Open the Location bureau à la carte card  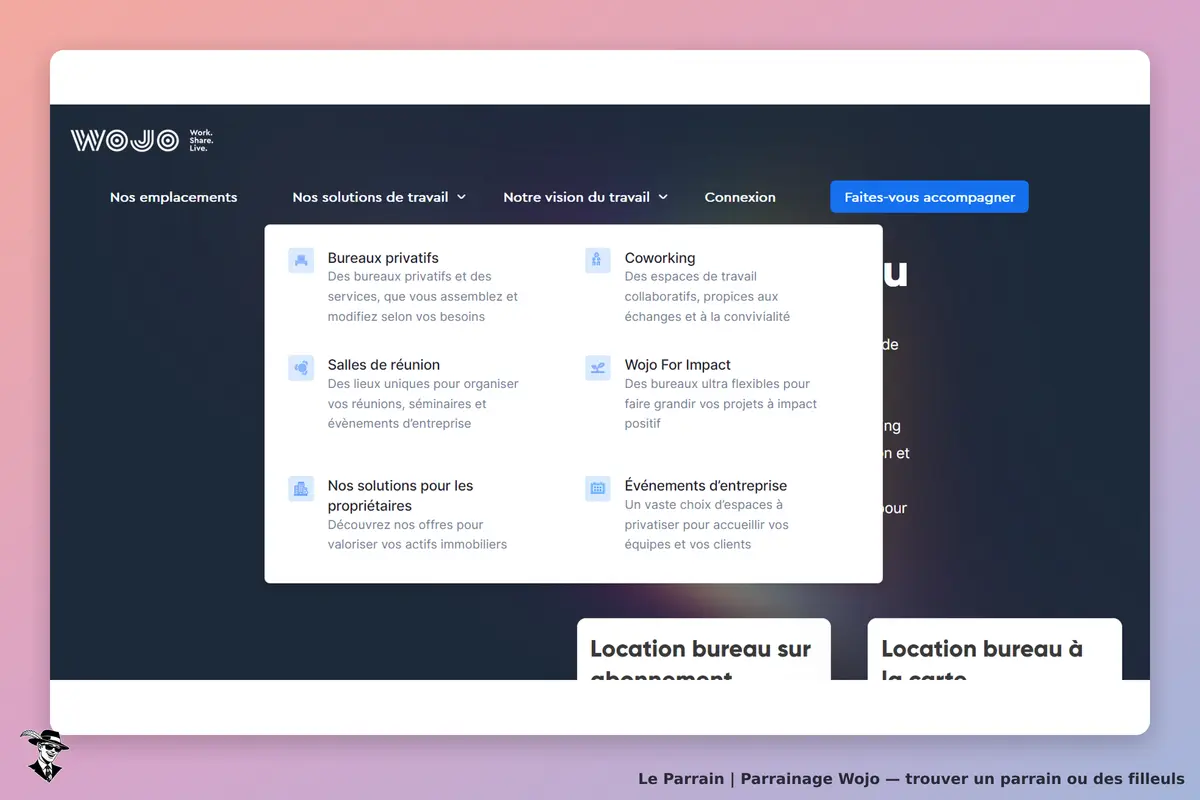(995, 650)
